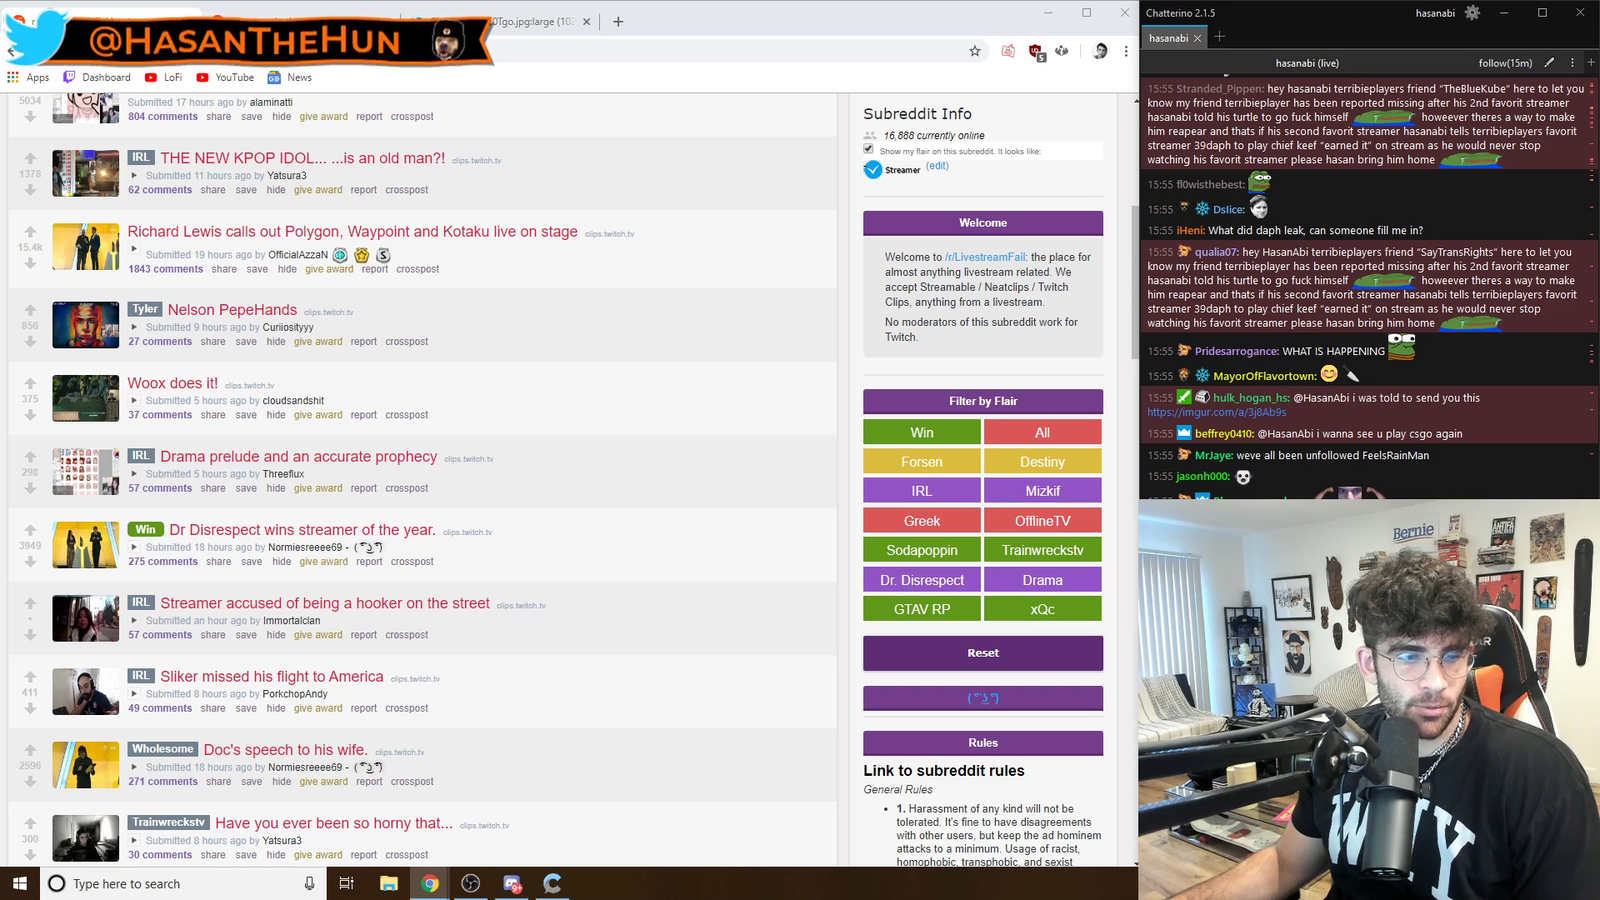This screenshot has width=1600, height=900.
Task: Expand the Nelson PepeHands clip preview
Action: click(x=134, y=328)
